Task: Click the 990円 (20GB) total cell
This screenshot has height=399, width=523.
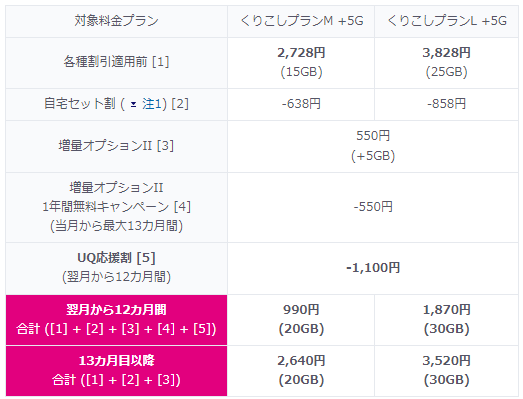Action: (x=301, y=320)
